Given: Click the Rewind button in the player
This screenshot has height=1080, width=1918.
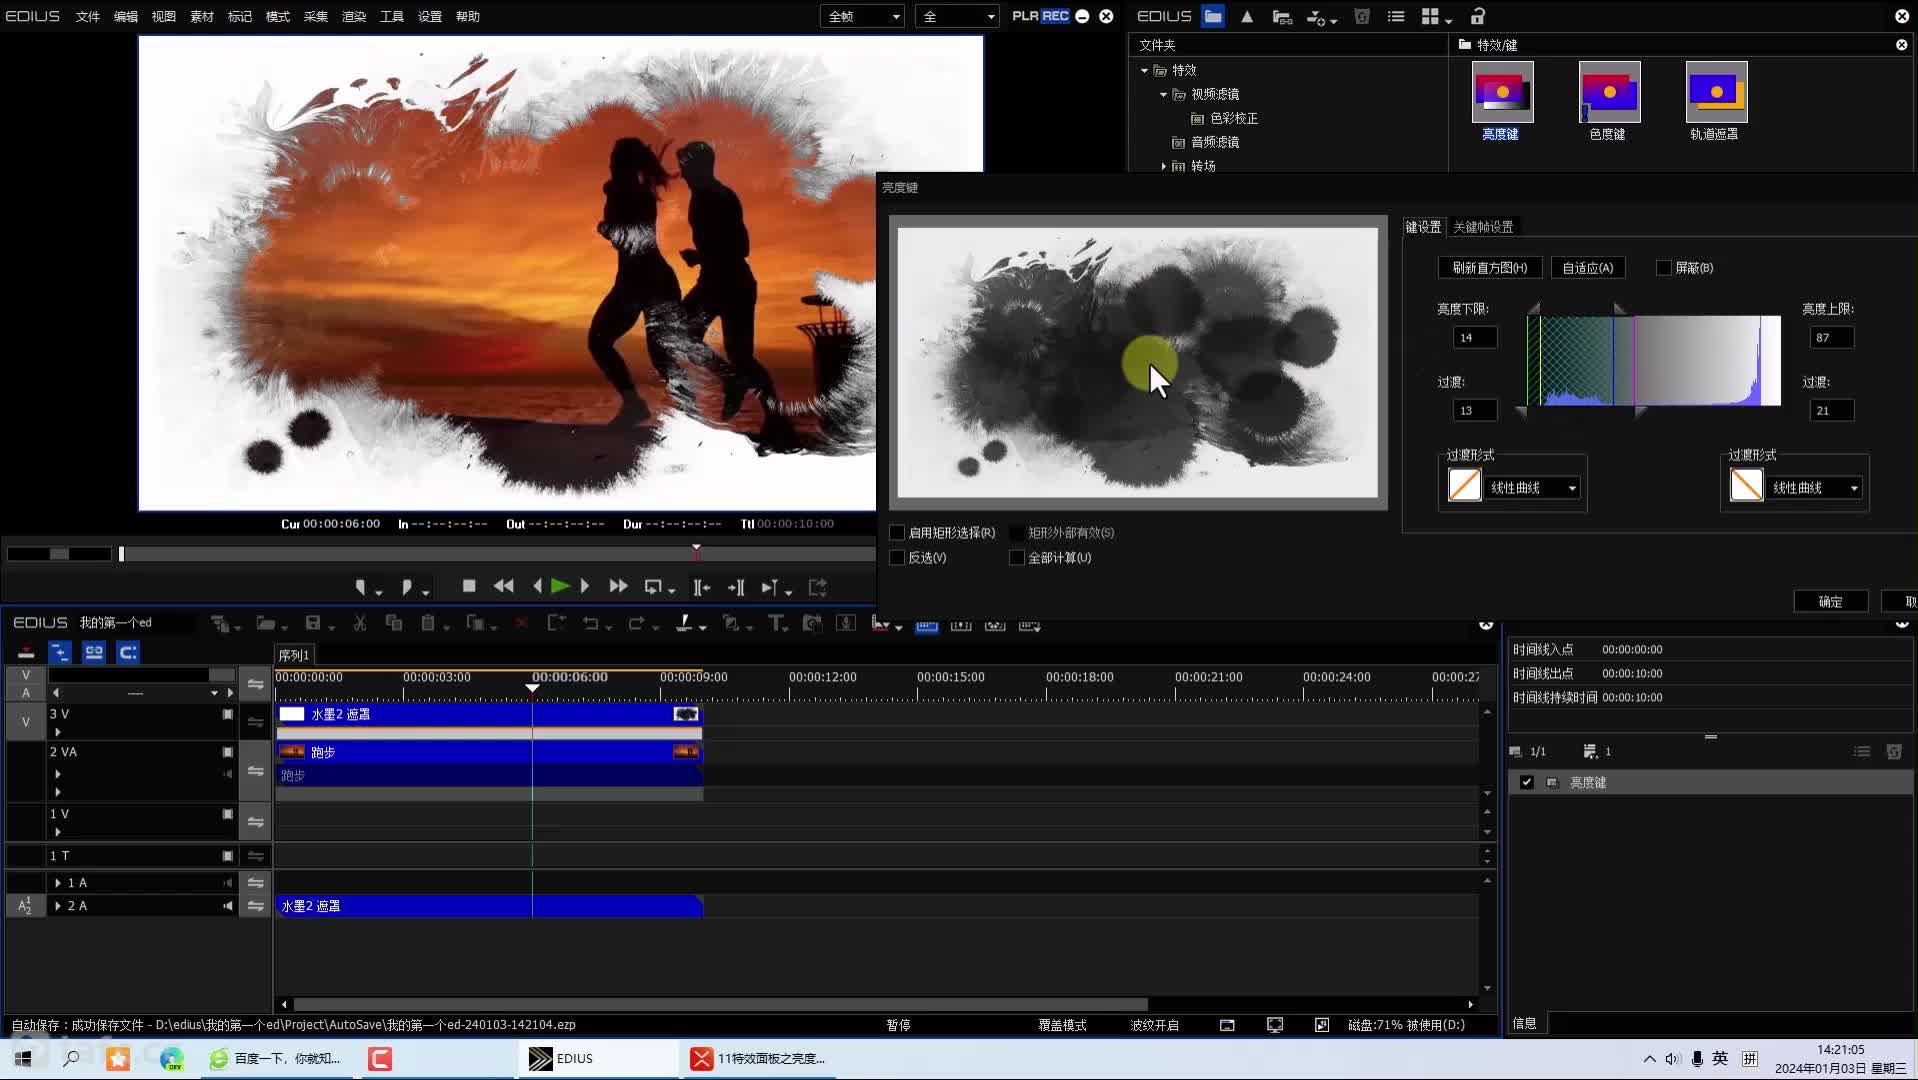Looking at the screenshot, I should coord(504,587).
